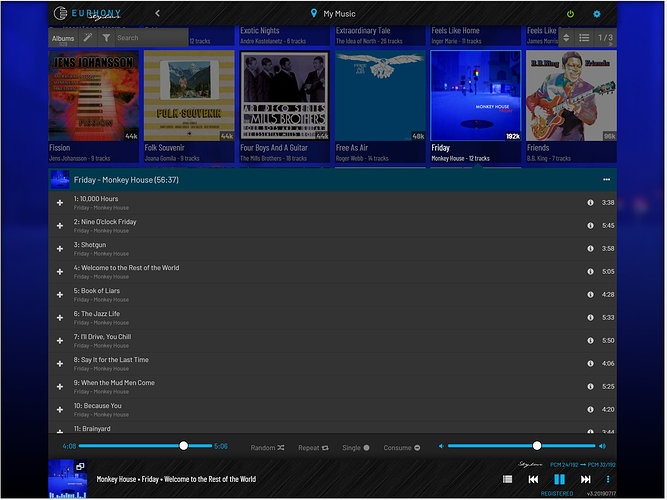
Task: Add Nine O'clock Friday with plus icon
Action: click(60, 226)
